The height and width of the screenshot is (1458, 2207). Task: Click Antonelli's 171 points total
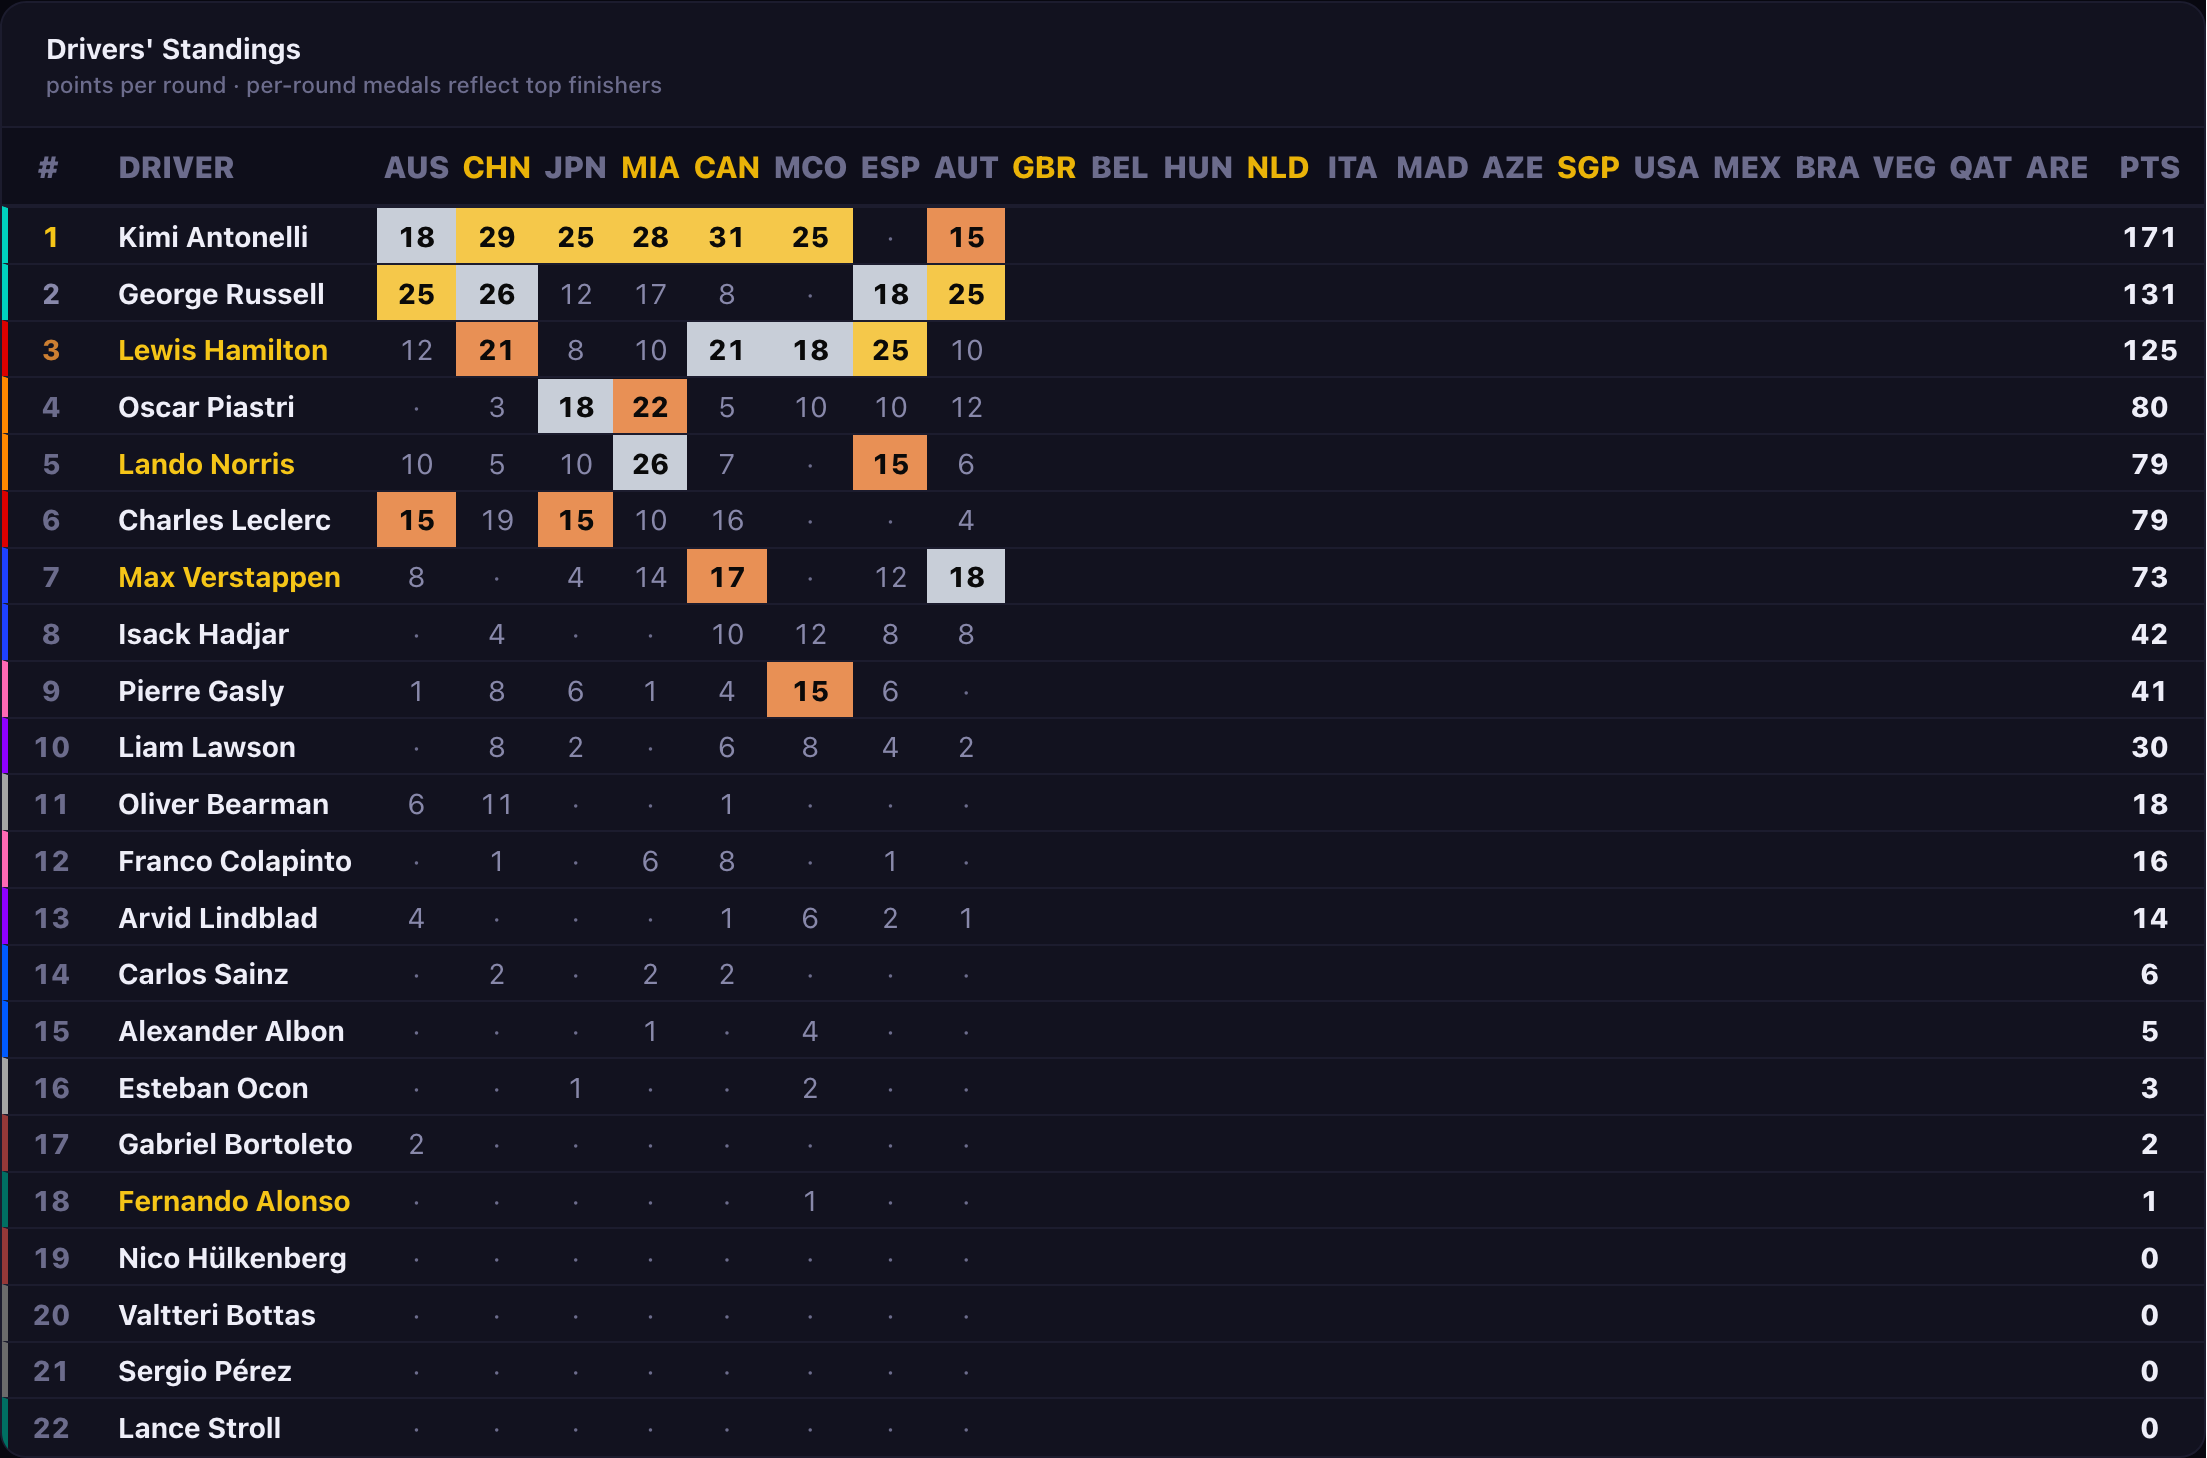pos(2149,237)
